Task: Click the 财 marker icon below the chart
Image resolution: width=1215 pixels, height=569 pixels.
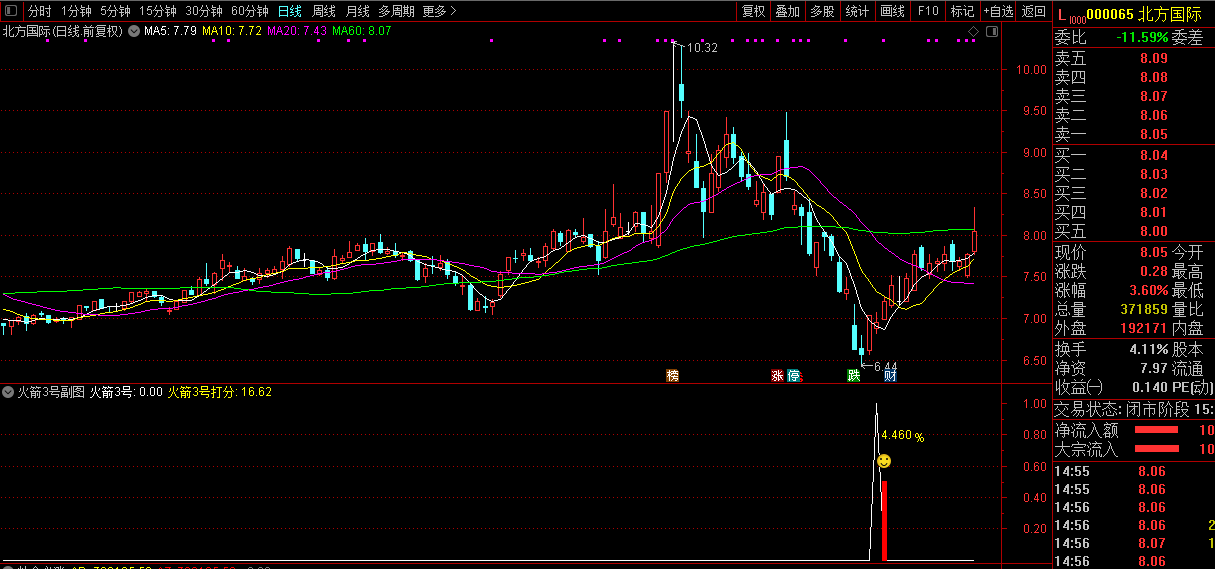Action: pyautogui.click(x=889, y=376)
